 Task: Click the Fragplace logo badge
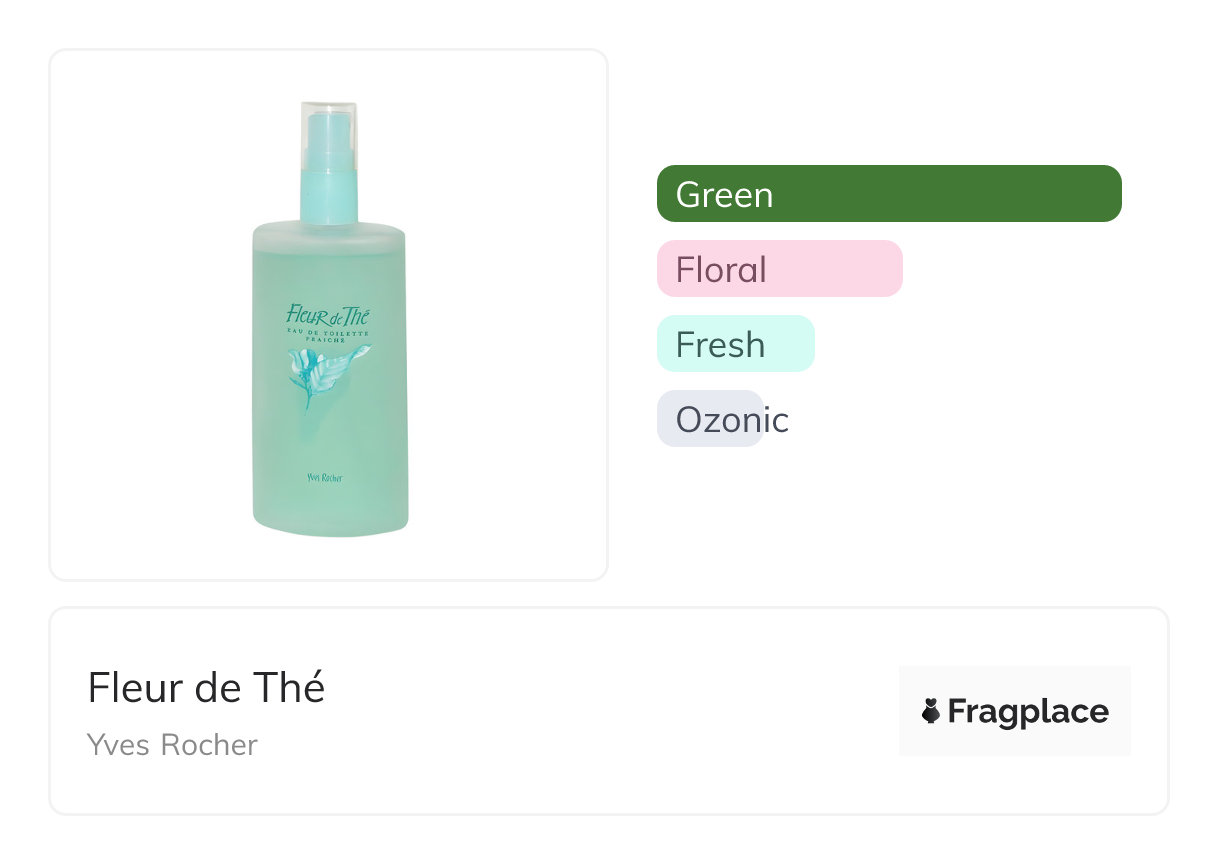[1014, 711]
